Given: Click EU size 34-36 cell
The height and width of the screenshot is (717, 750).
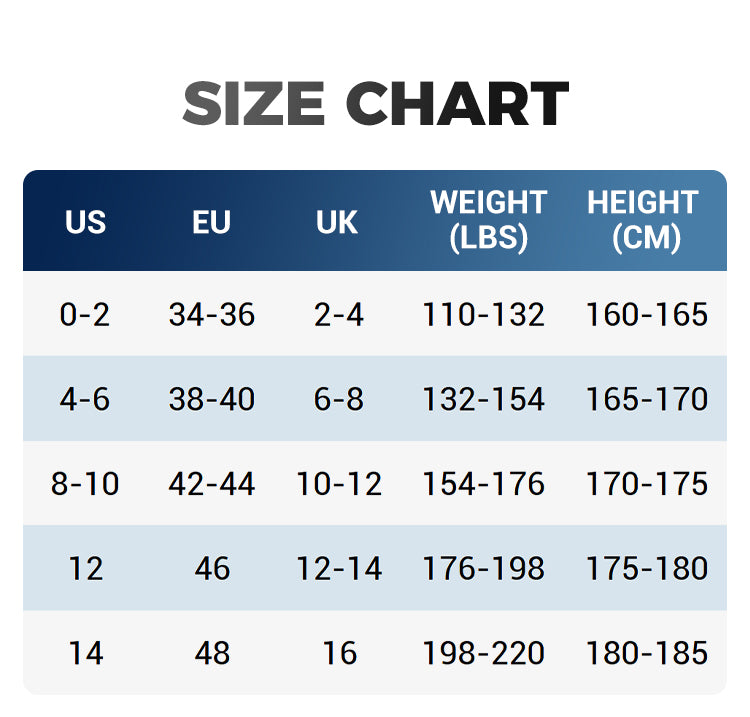Looking at the screenshot, I should pos(211,314).
